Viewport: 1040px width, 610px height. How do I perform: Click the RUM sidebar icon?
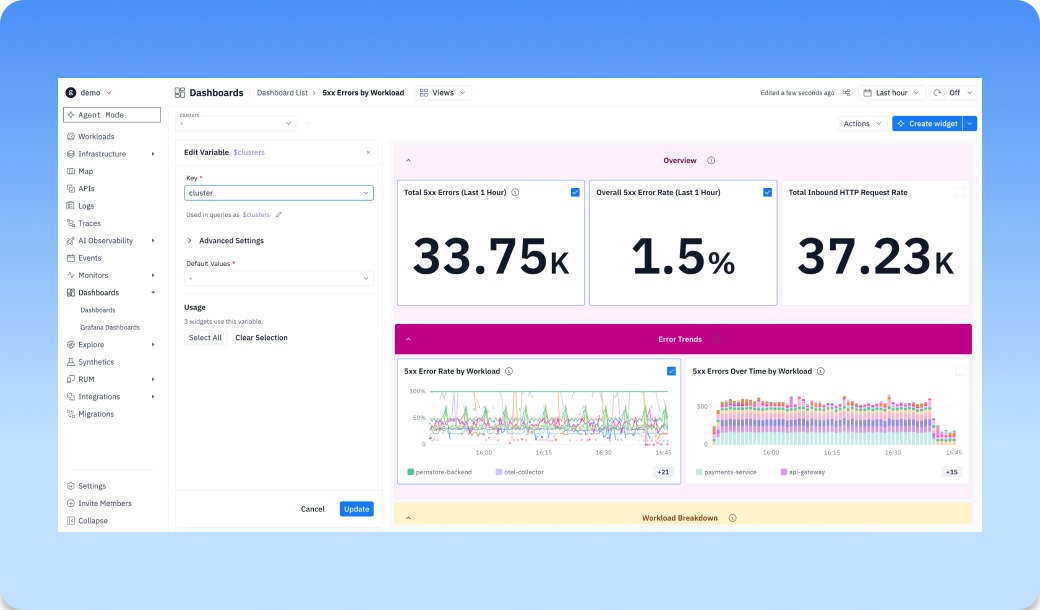pyautogui.click(x=71, y=379)
